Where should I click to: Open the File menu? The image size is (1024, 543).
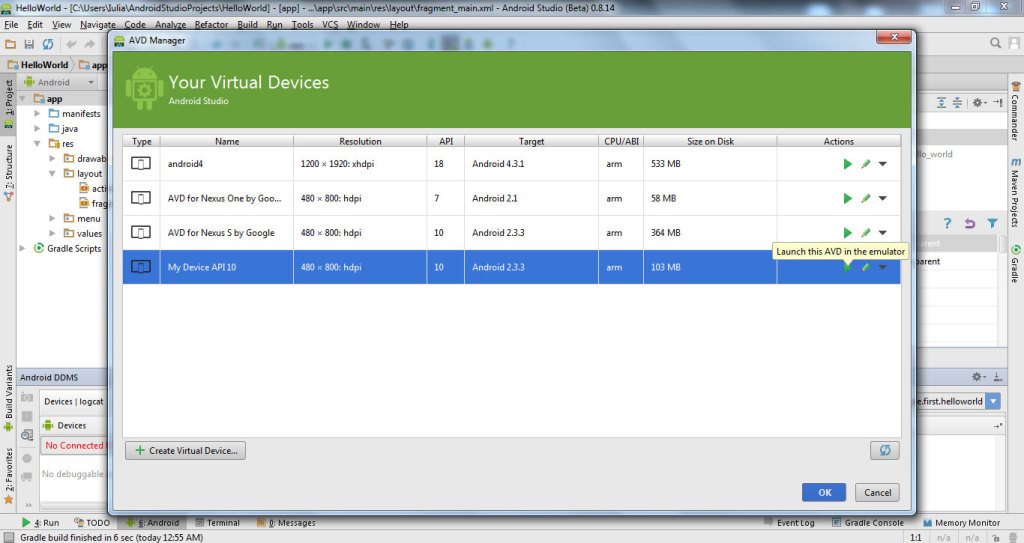pos(11,25)
